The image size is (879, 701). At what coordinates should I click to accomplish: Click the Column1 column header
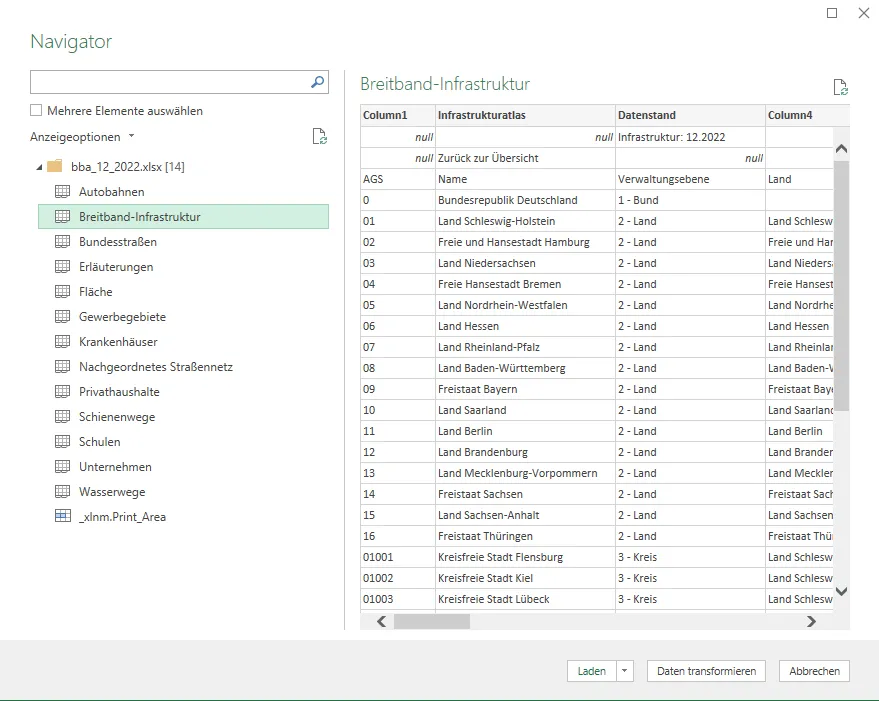(398, 116)
